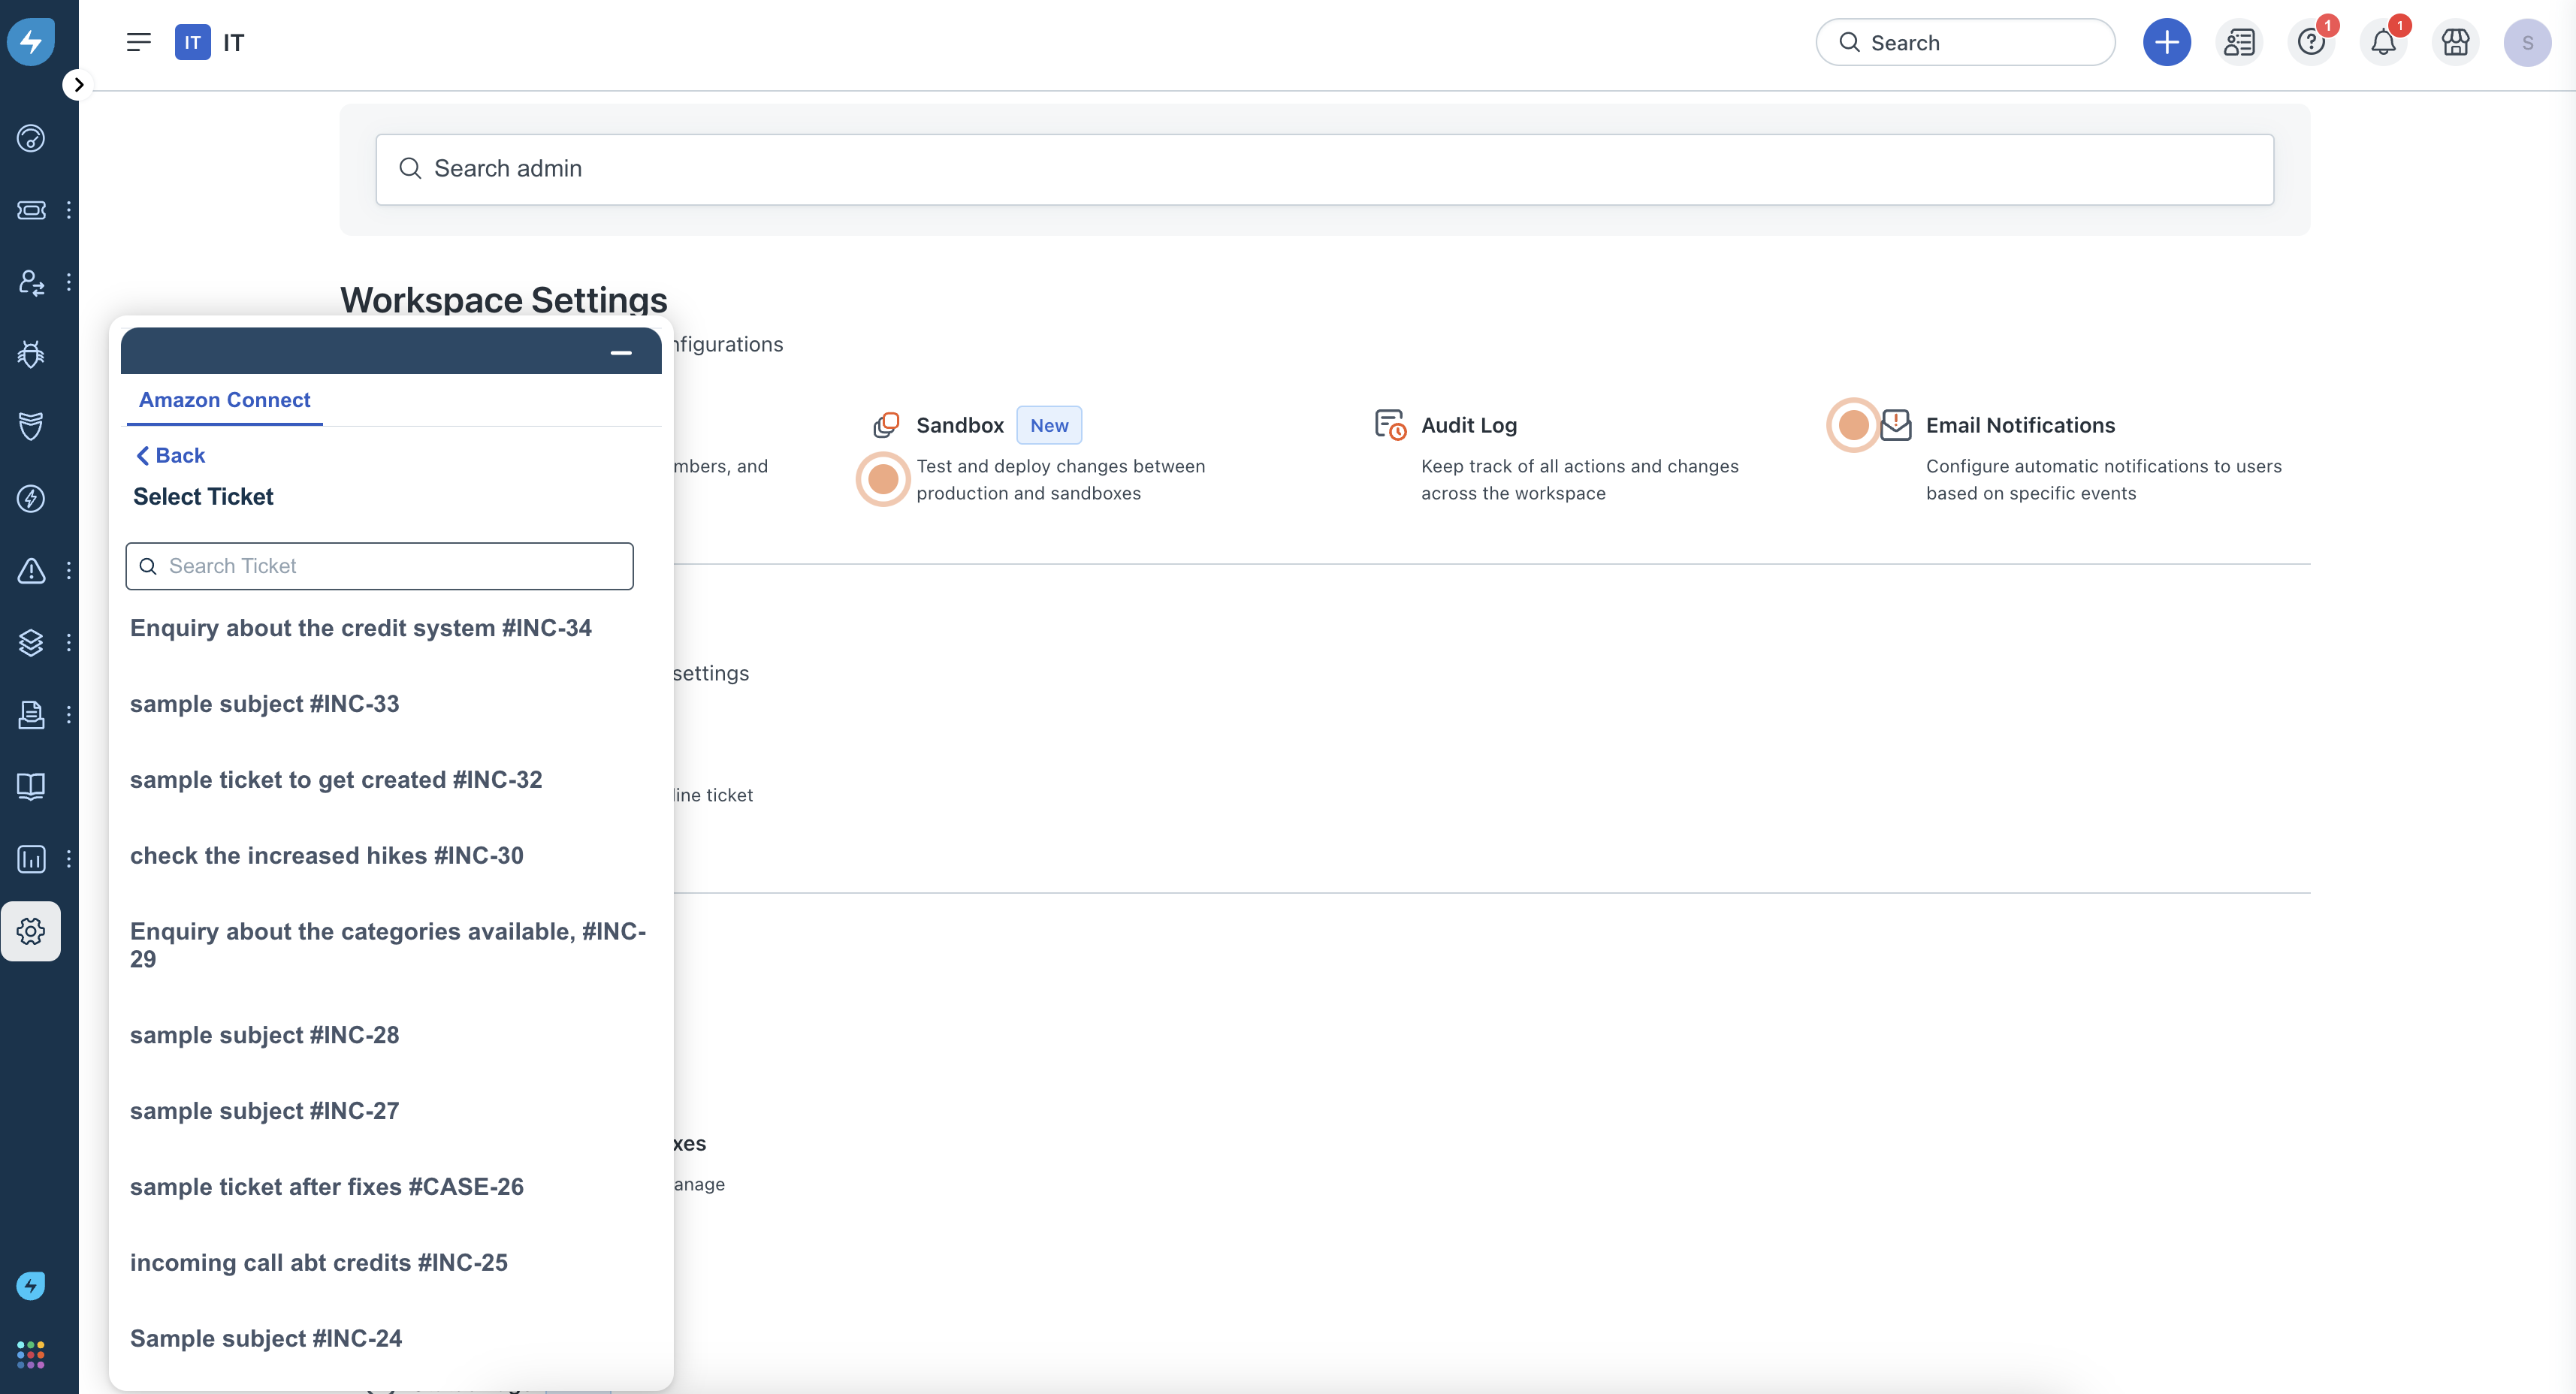The image size is (2576, 1394).
Task: Click the blue plus new item button
Action: [x=2166, y=43]
